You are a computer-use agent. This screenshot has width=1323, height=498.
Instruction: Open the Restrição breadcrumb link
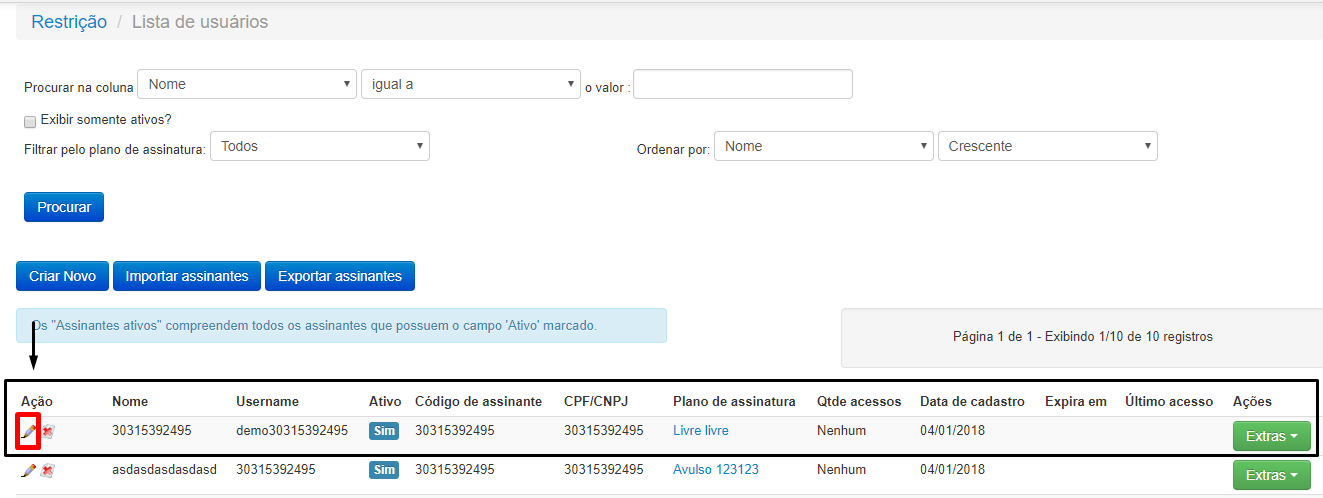tap(69, 22)
